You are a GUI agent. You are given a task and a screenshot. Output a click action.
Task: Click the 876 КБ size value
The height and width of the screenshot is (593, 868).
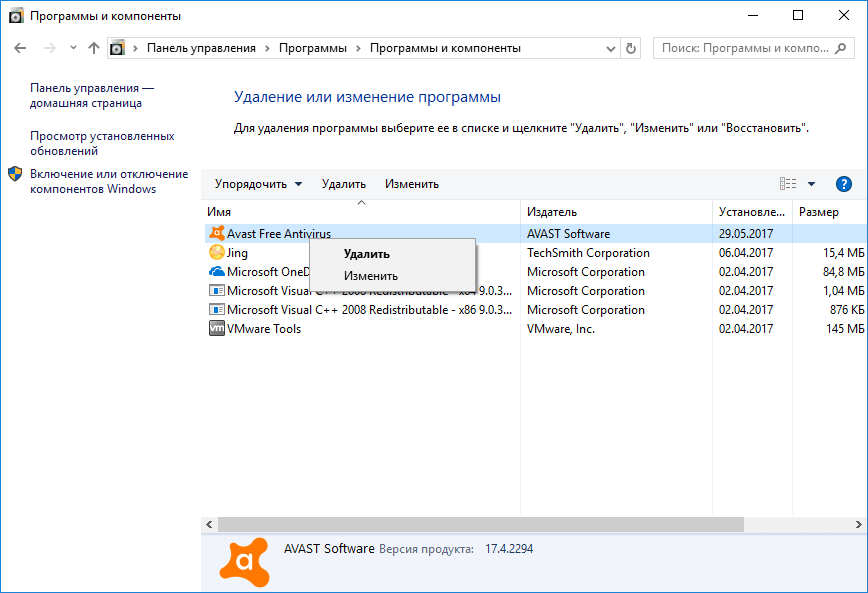pos(847,310)
